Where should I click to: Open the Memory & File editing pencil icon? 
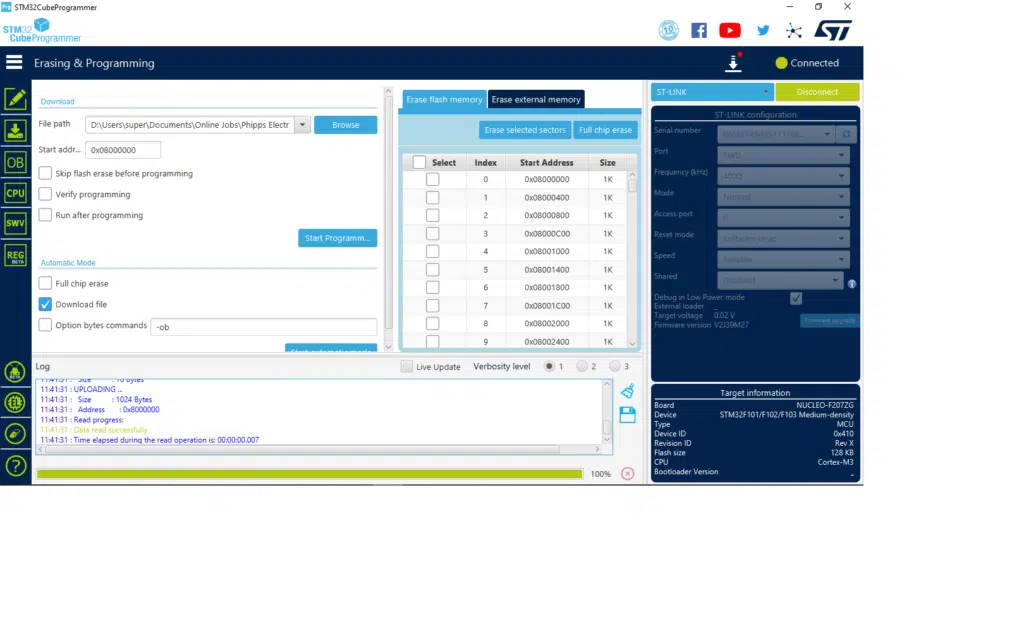point(15,99)
